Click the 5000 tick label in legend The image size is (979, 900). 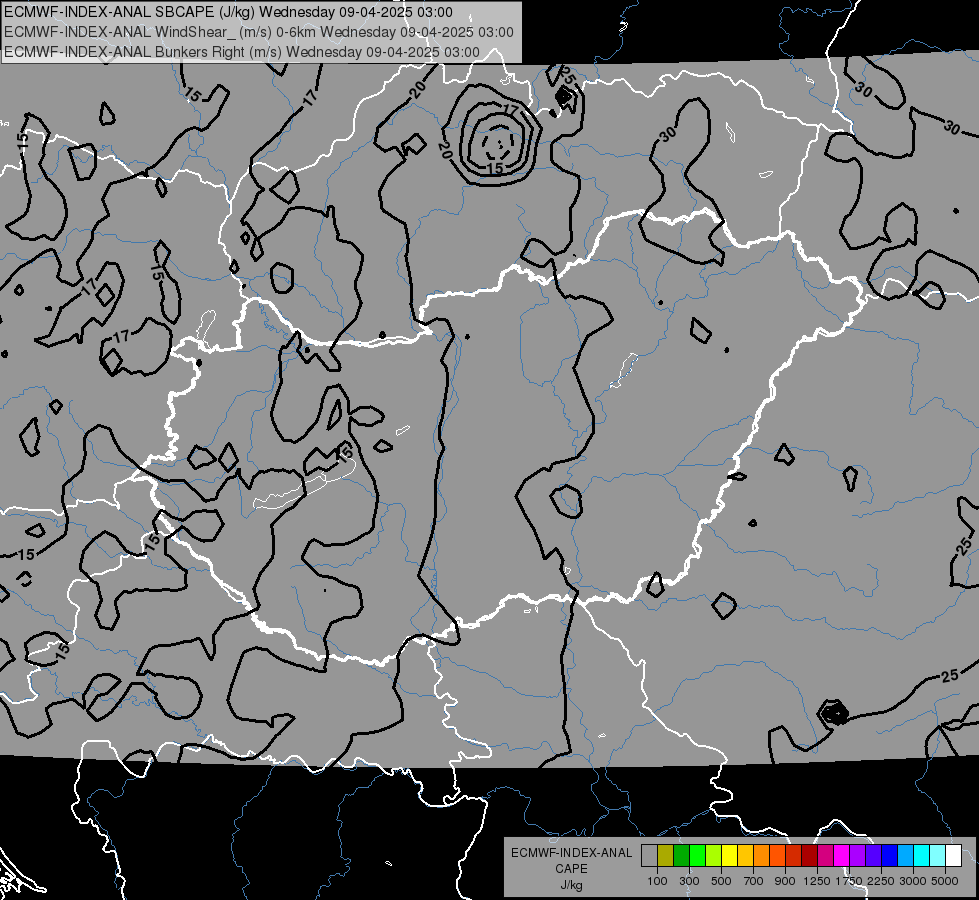pyautogui.click(x=945, y=881)
